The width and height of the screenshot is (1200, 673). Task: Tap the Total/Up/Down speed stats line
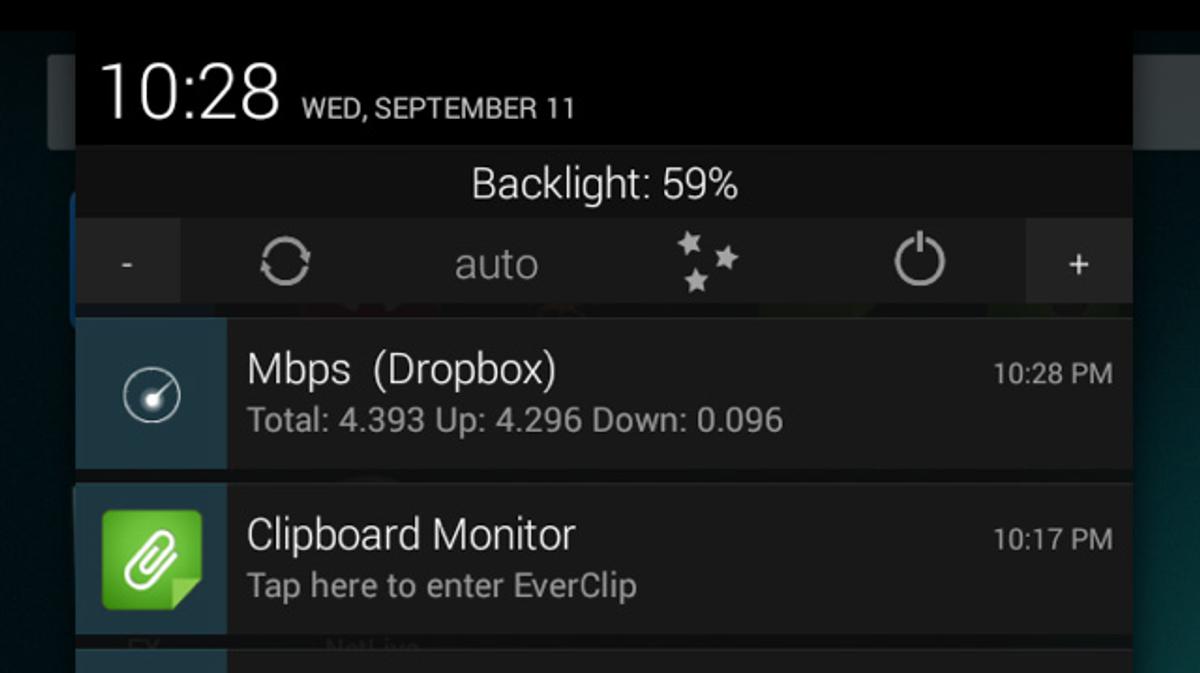click(514, 420)
